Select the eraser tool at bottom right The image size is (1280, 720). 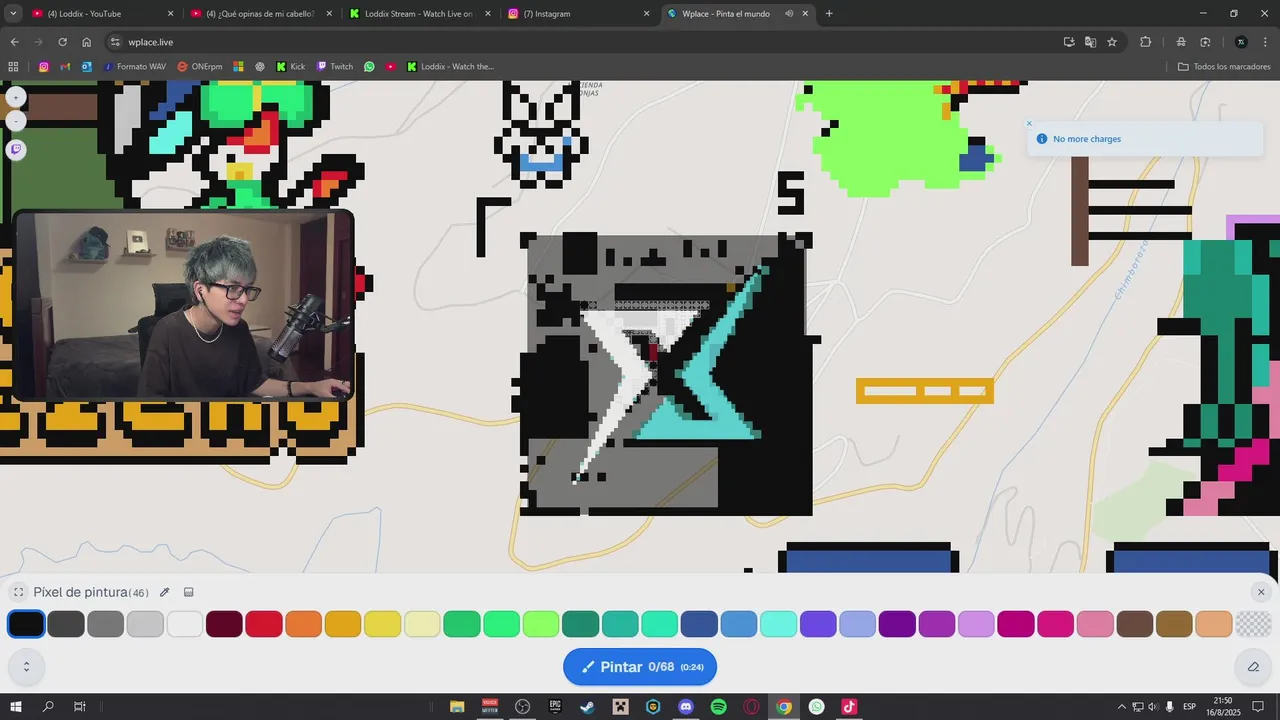tap(1253, 666)
